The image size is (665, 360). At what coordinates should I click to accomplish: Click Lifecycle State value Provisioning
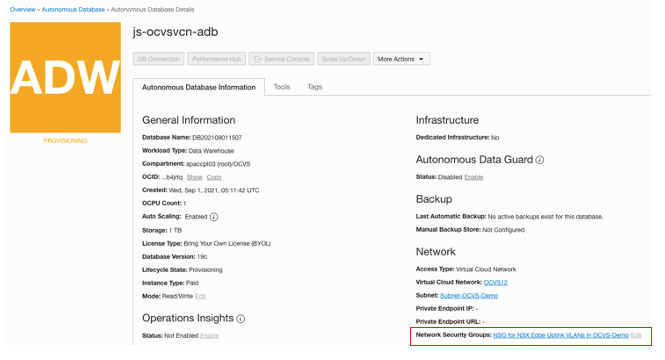[205, 270]
